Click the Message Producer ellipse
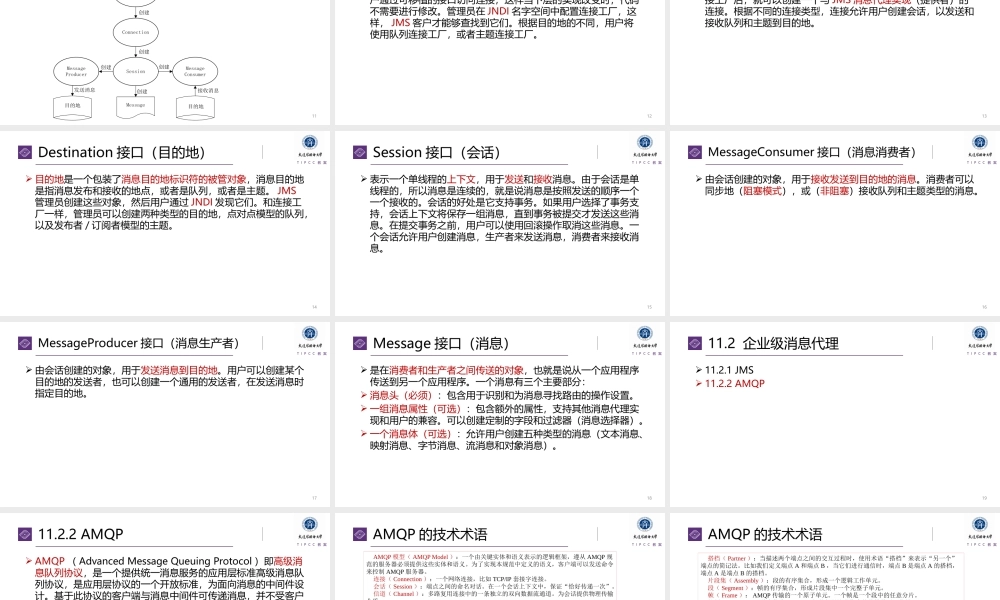The image size is (1000, 600). point(76,72)
